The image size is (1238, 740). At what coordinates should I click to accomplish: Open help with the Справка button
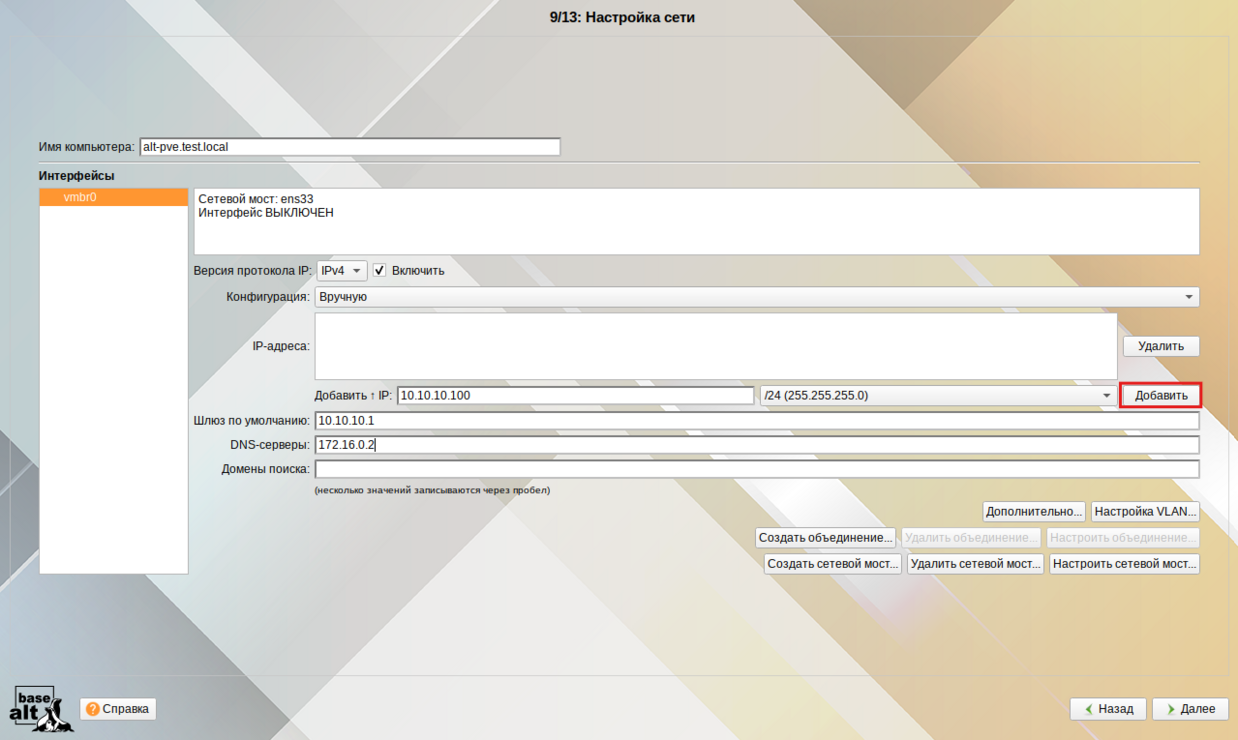coord(118,709)
